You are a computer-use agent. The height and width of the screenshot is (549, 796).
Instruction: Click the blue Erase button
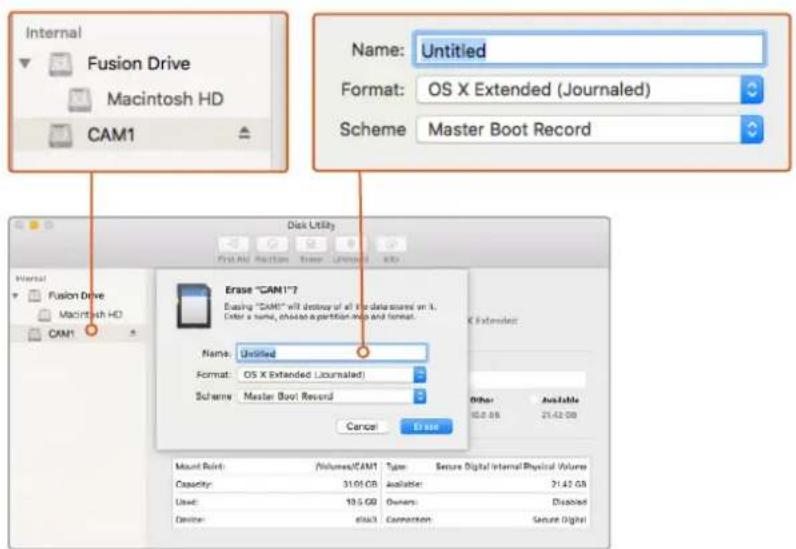tap(426, 426)
